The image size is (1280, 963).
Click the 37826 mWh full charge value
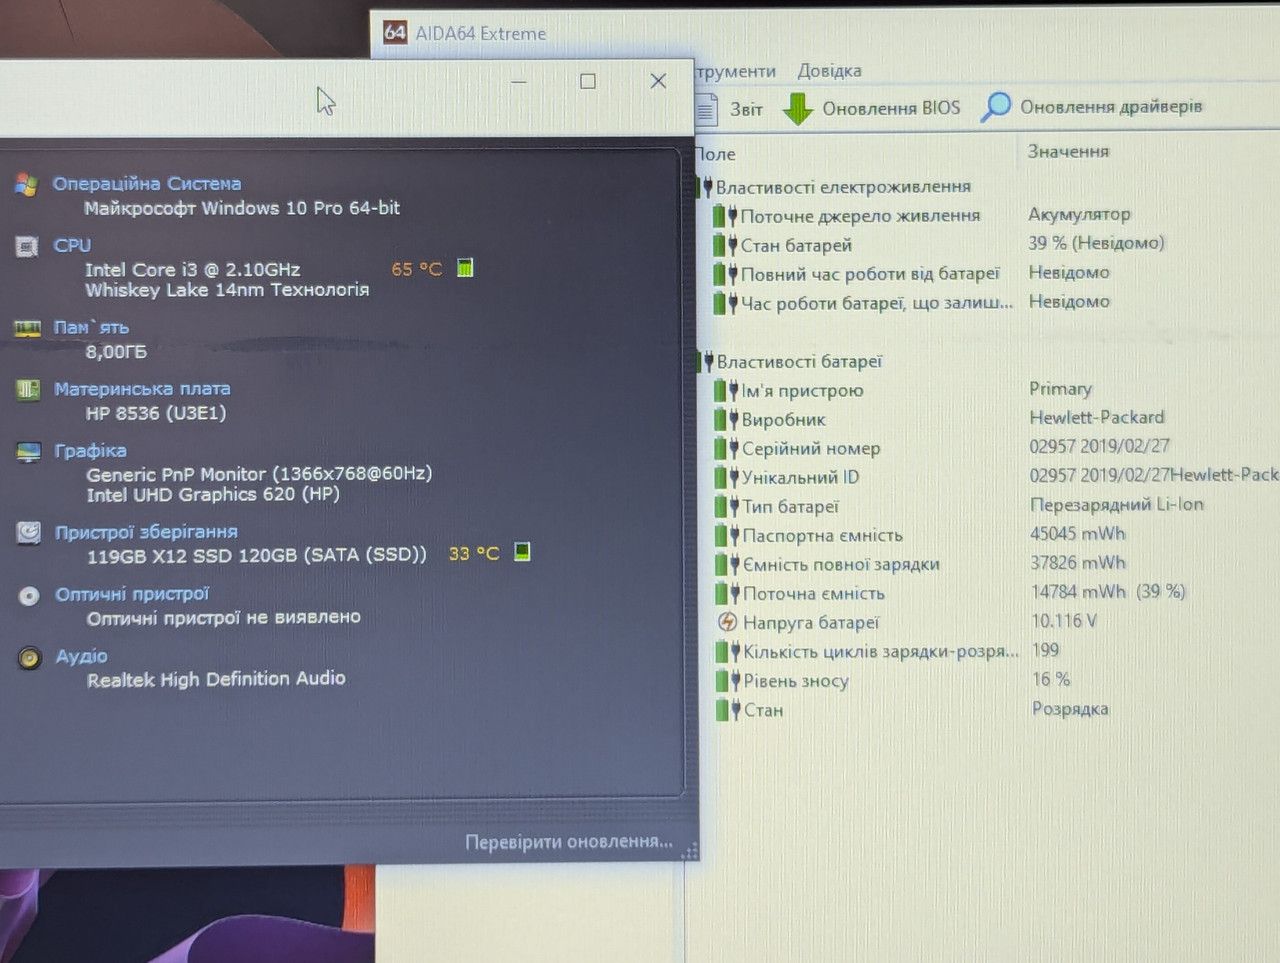tap(1078, 562)
